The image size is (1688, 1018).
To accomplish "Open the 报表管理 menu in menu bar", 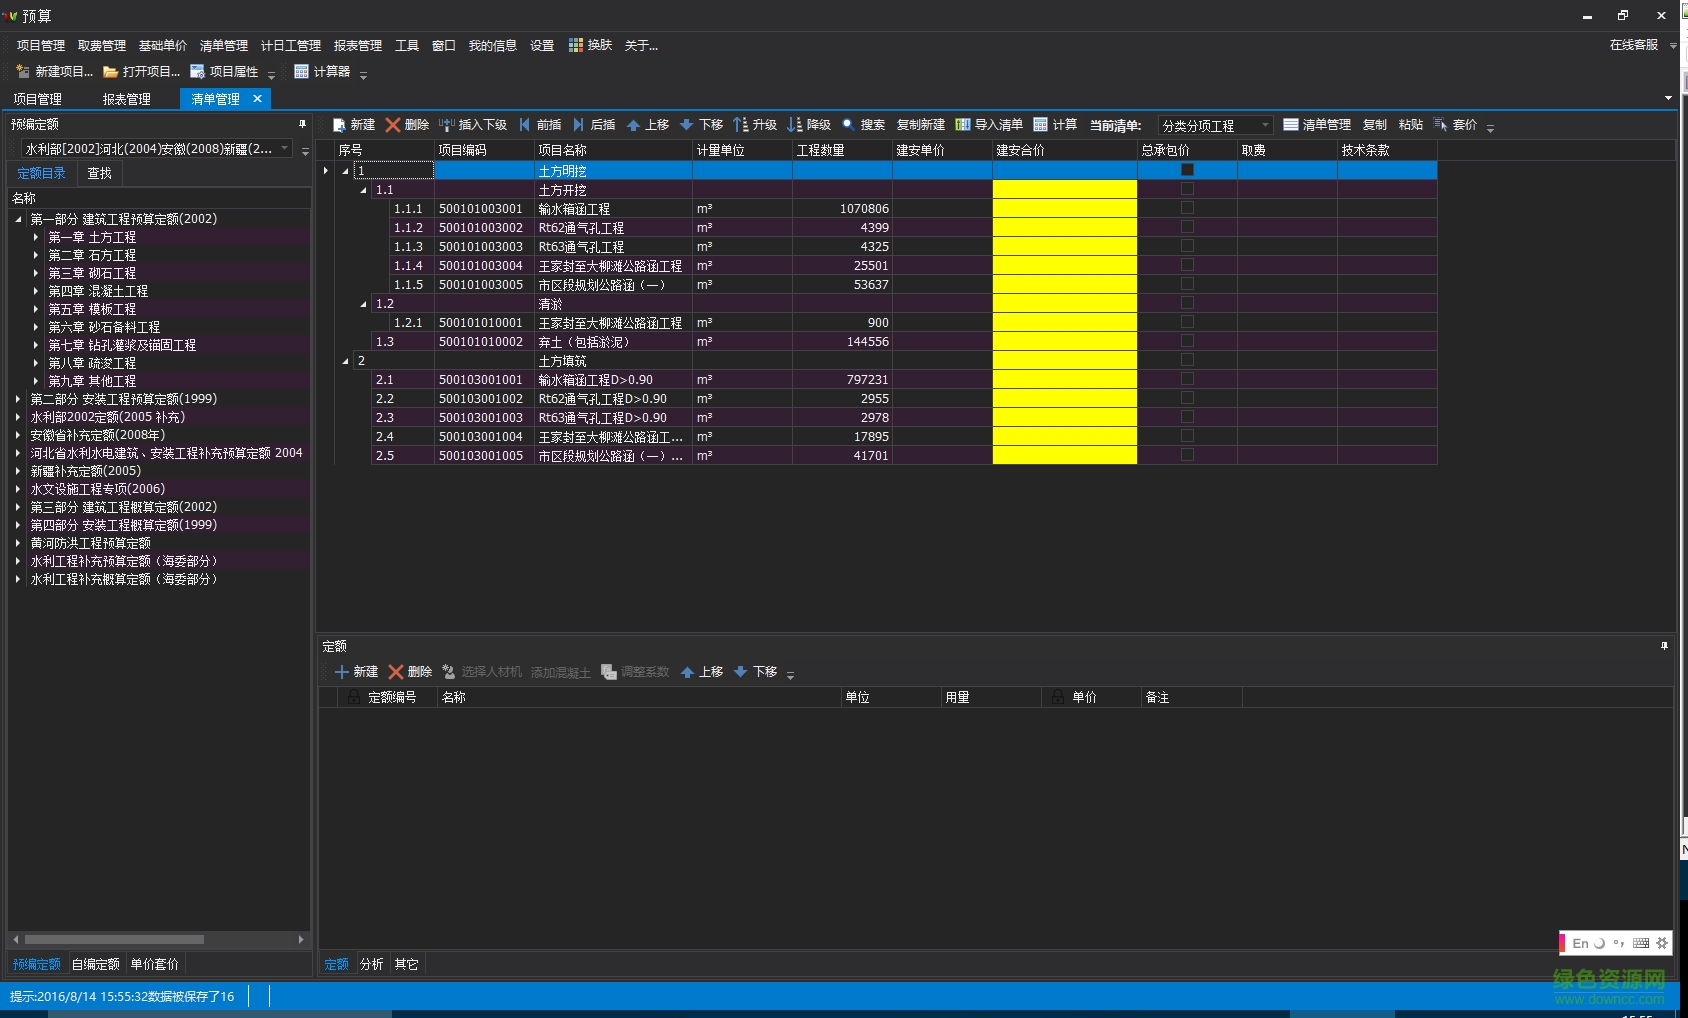I will click(357, 46).
